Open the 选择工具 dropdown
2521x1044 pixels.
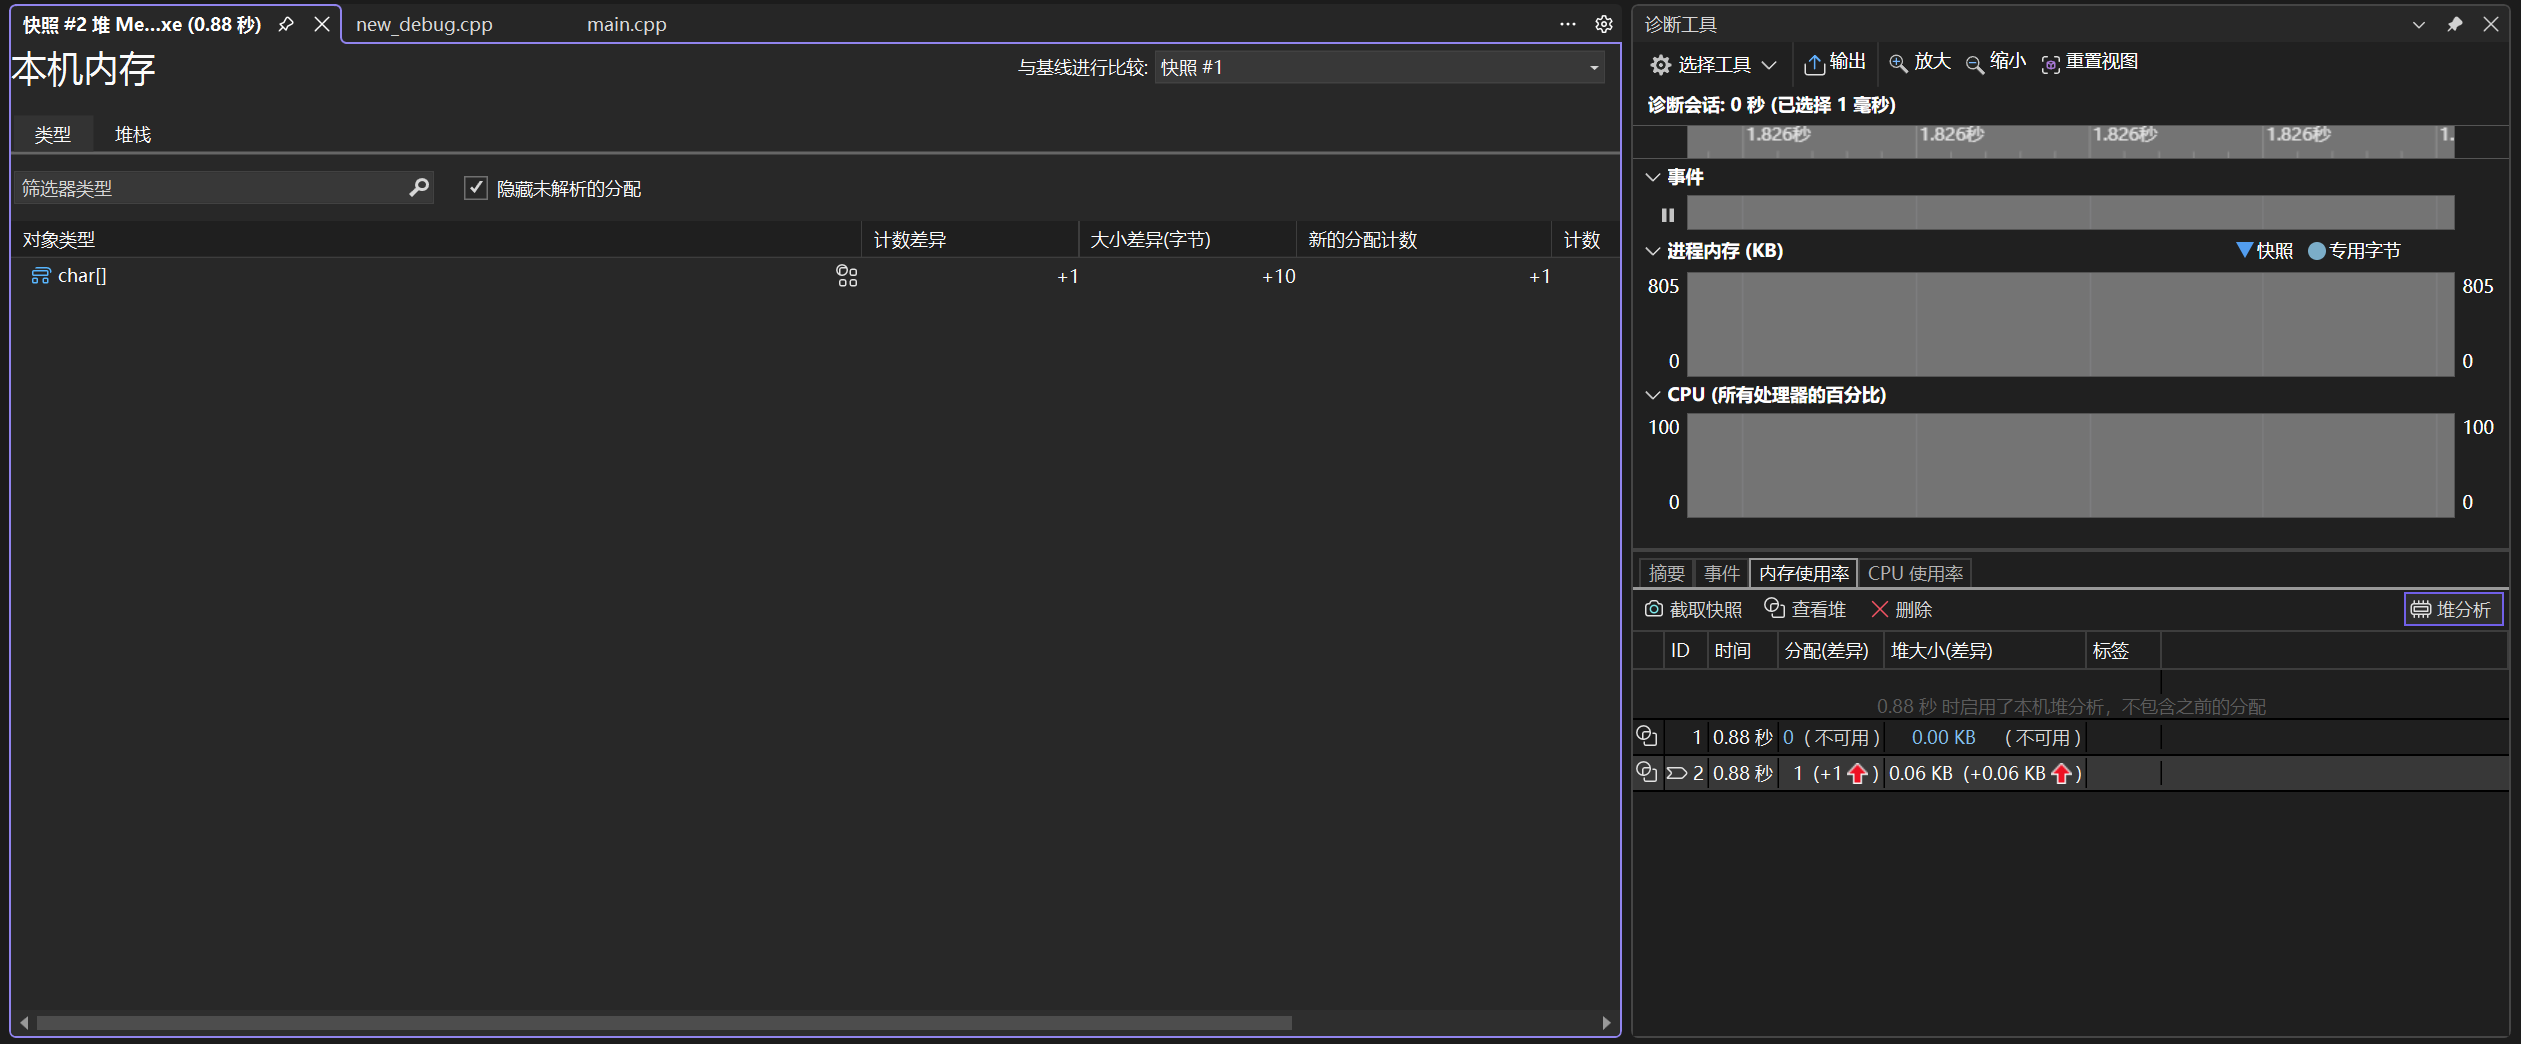coord(1713,64)
